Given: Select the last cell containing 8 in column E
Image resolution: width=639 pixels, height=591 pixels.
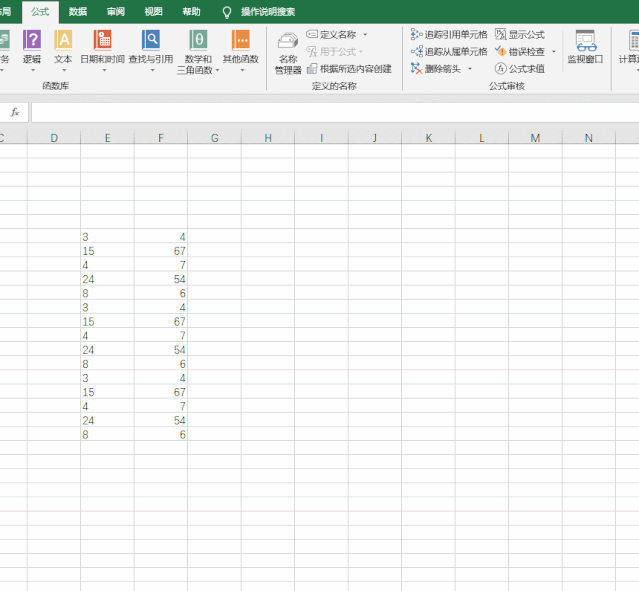Looking at the screenshot, I should 107,434.
